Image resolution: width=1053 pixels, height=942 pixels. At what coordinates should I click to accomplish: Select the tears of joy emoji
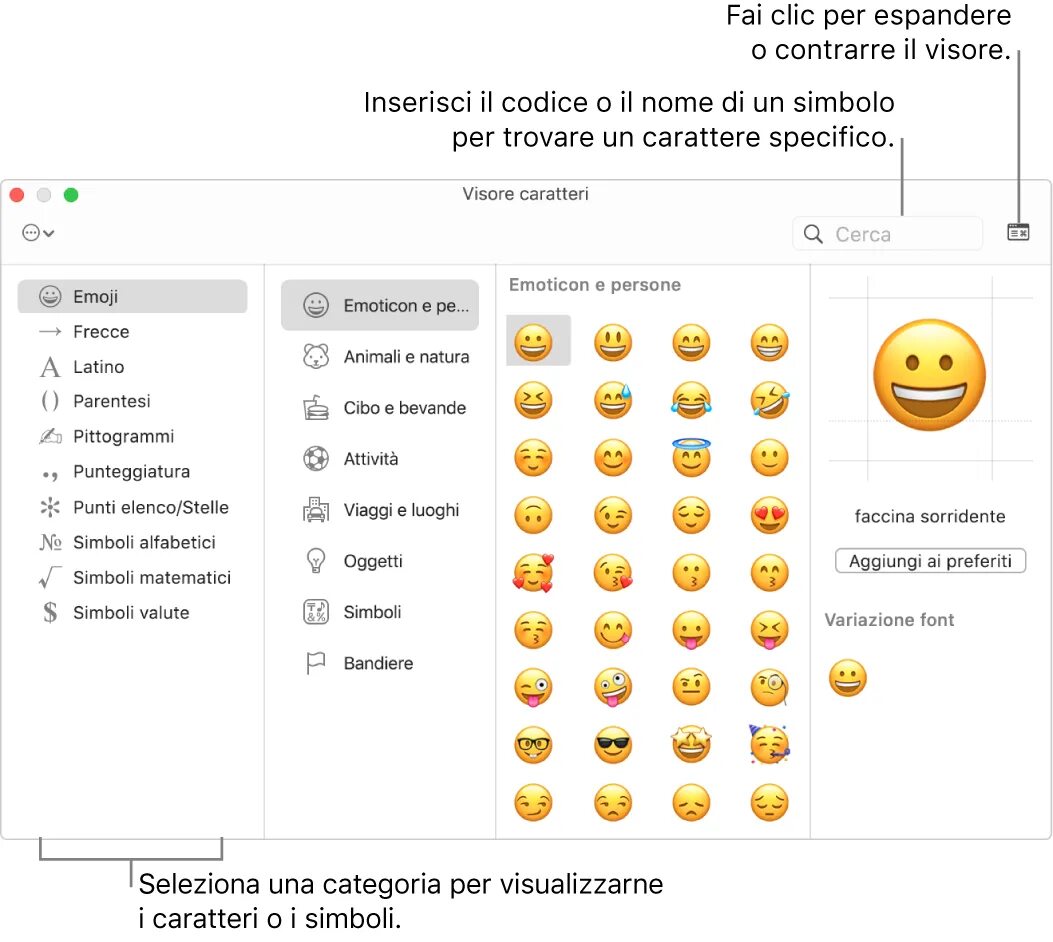(691, 400)
